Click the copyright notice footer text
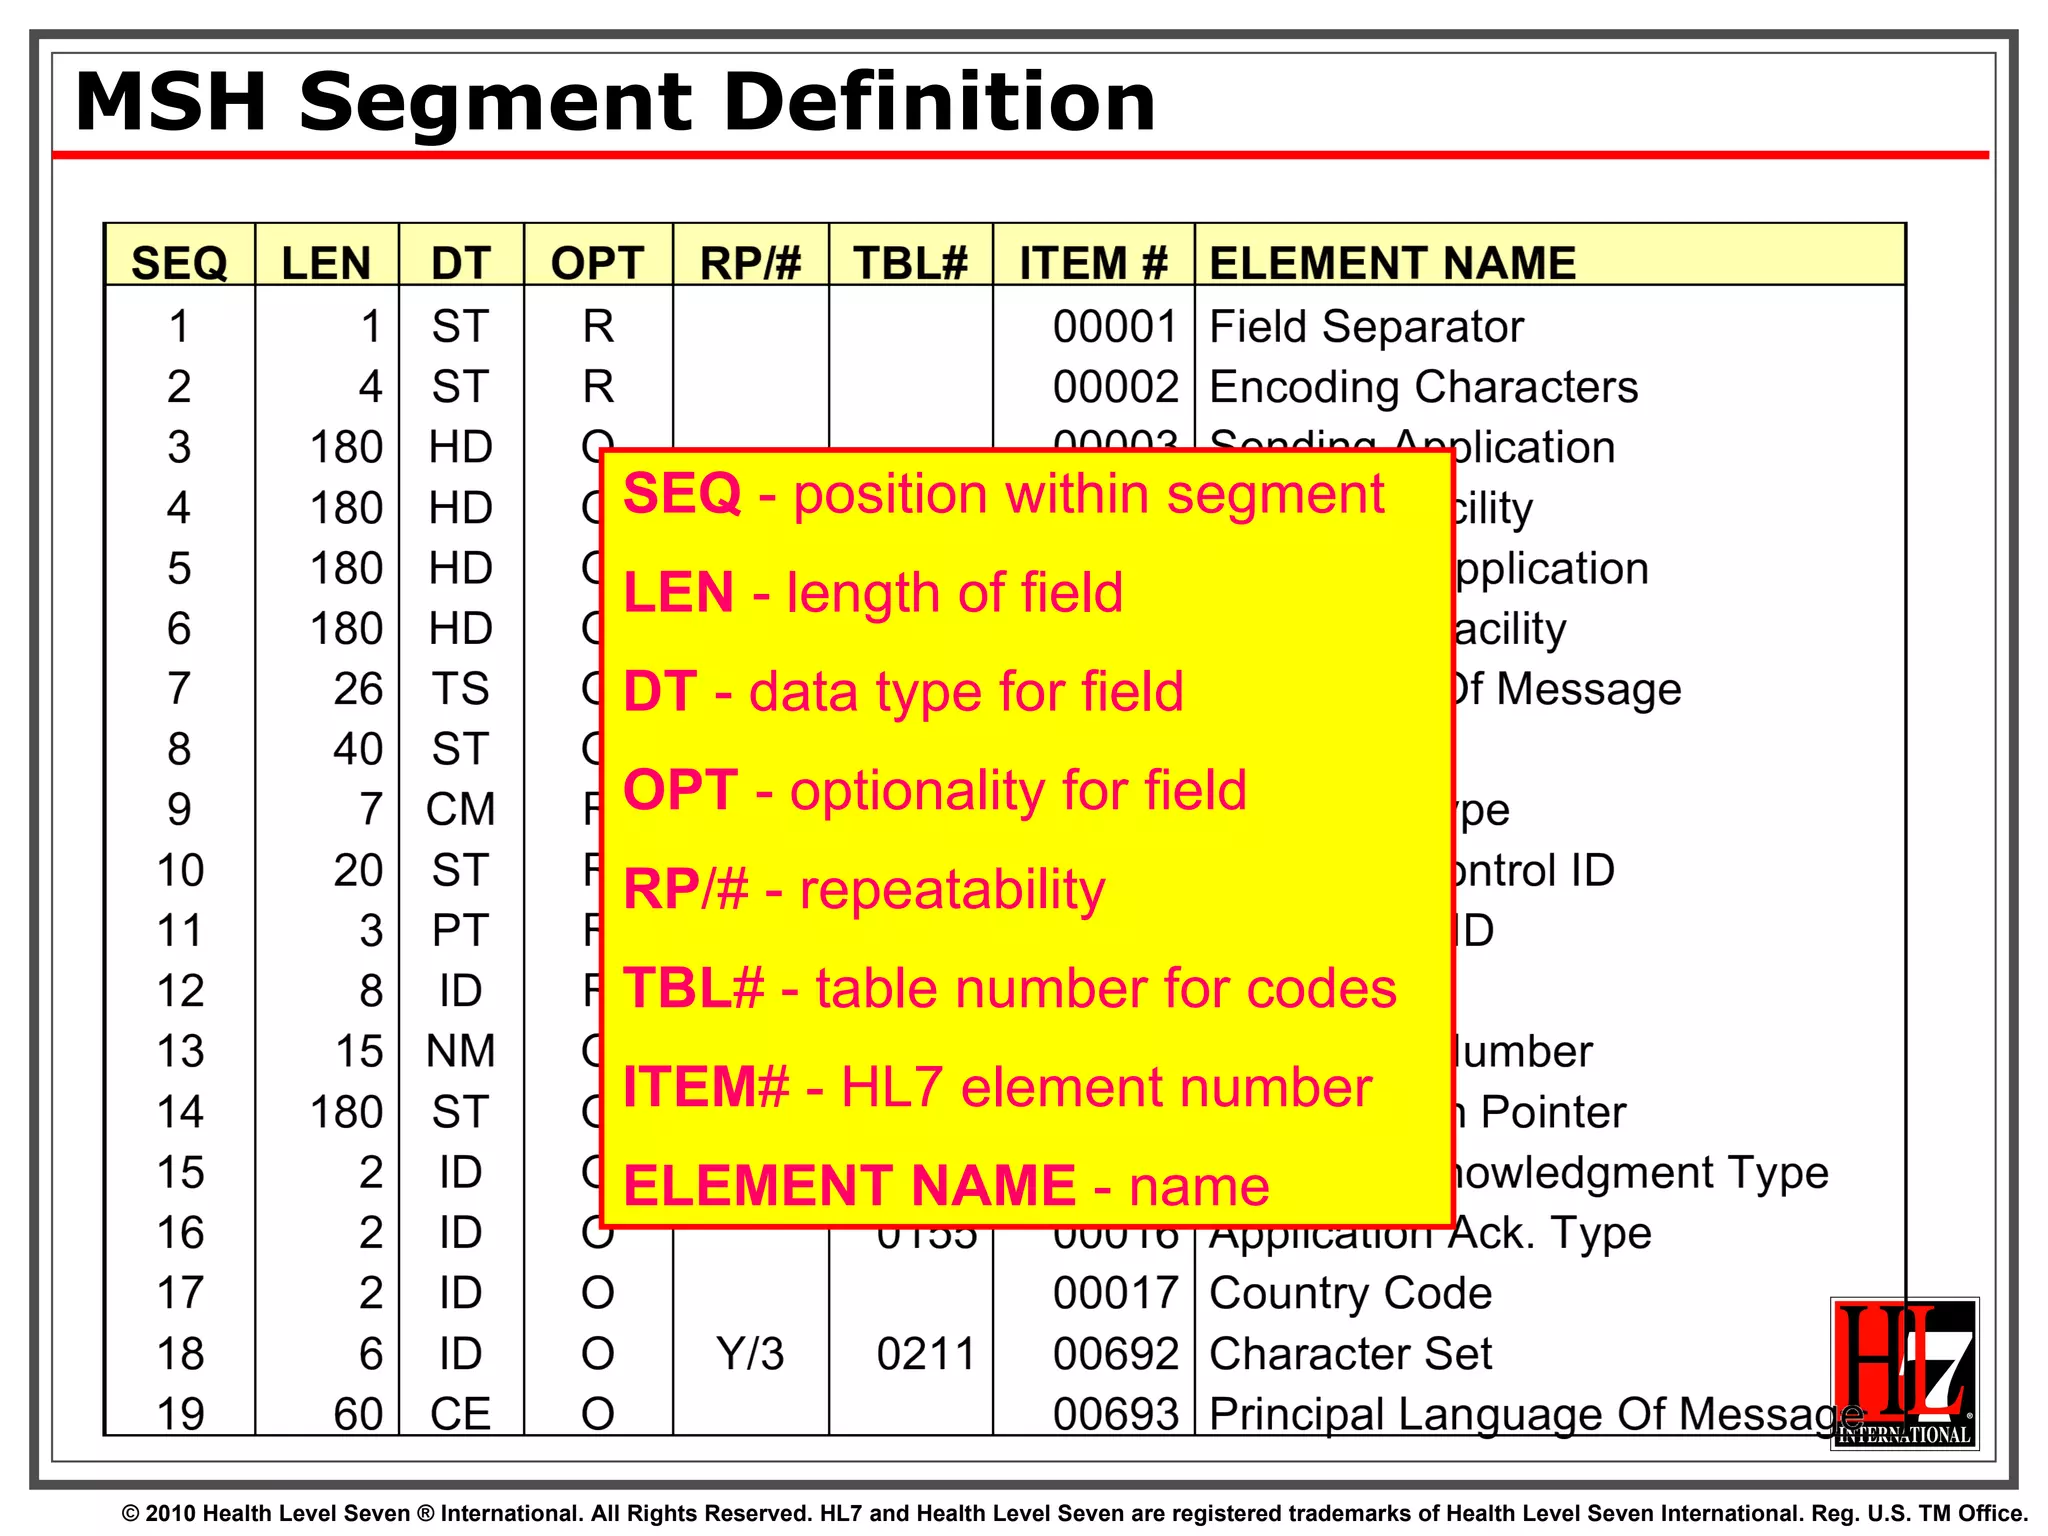Viewport: 2048px width, 1536px height. point(1074,1513)
